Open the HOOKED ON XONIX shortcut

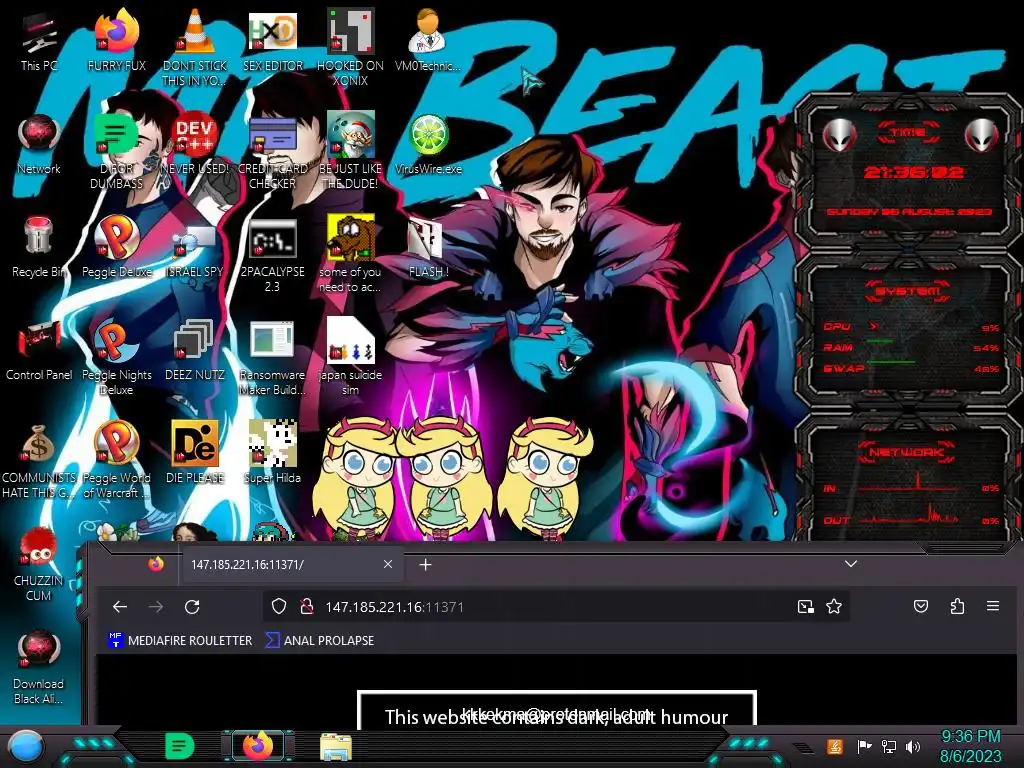[350, 46]
